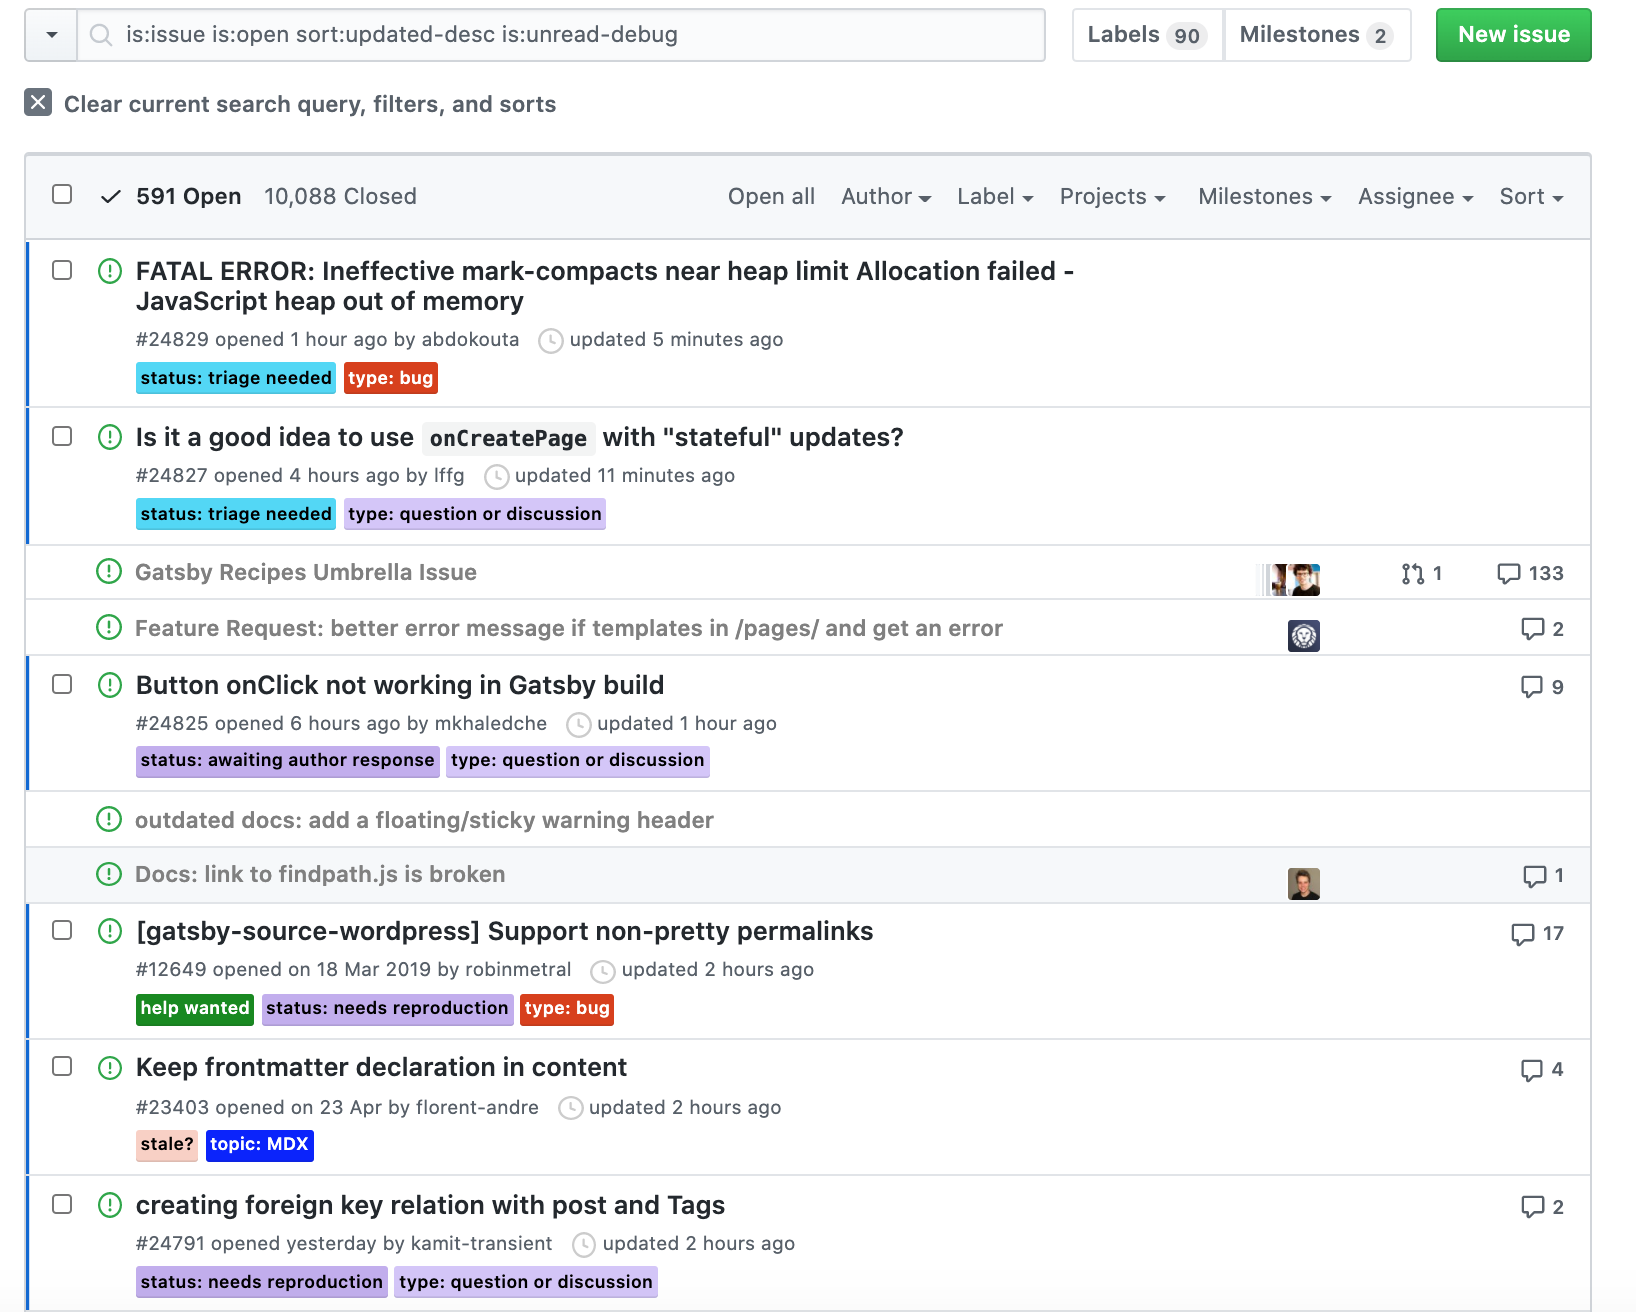Open author abdokouta's issues
1636x1312 pixels.
[470, 340]
